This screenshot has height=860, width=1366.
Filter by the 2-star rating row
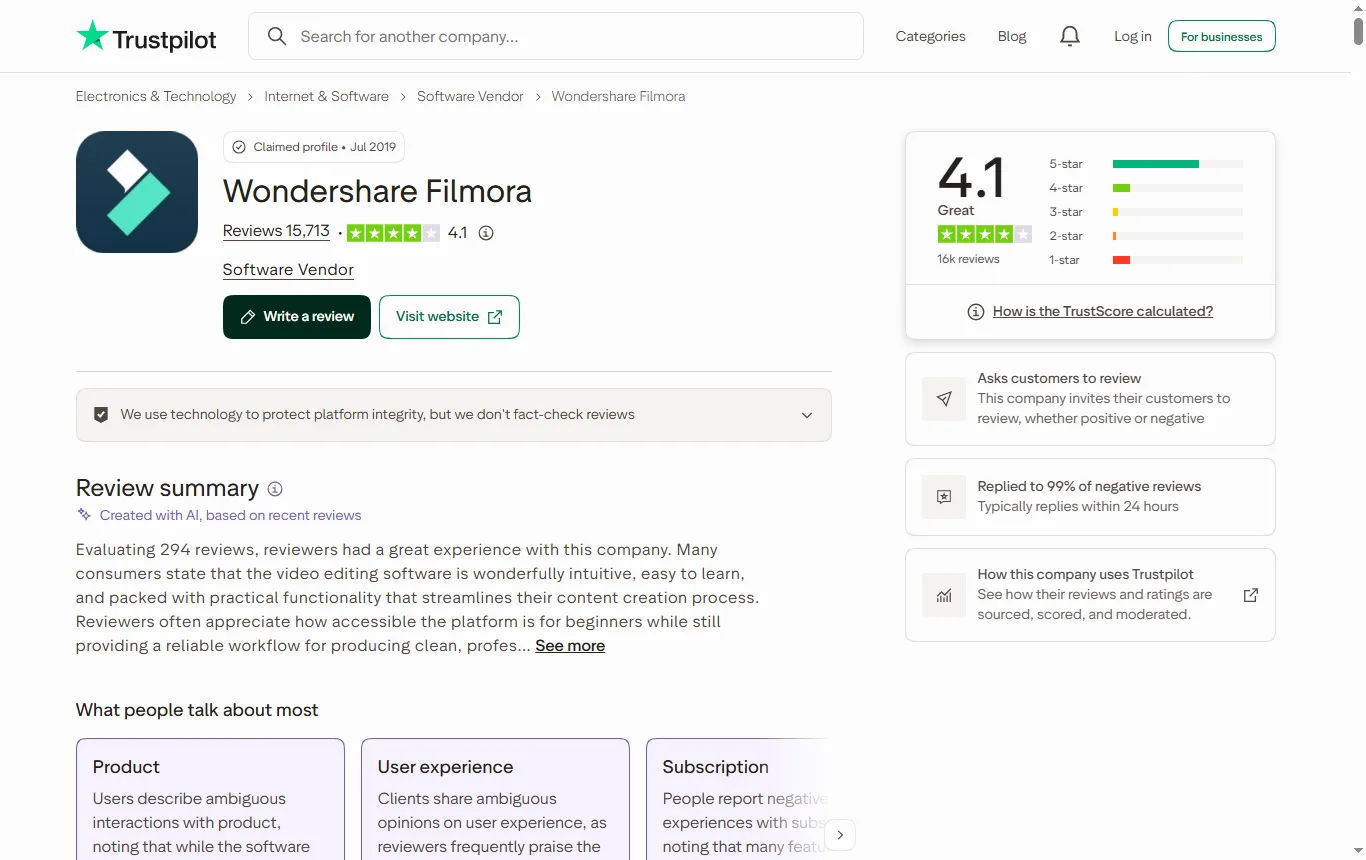click(x=1146, y=236)
